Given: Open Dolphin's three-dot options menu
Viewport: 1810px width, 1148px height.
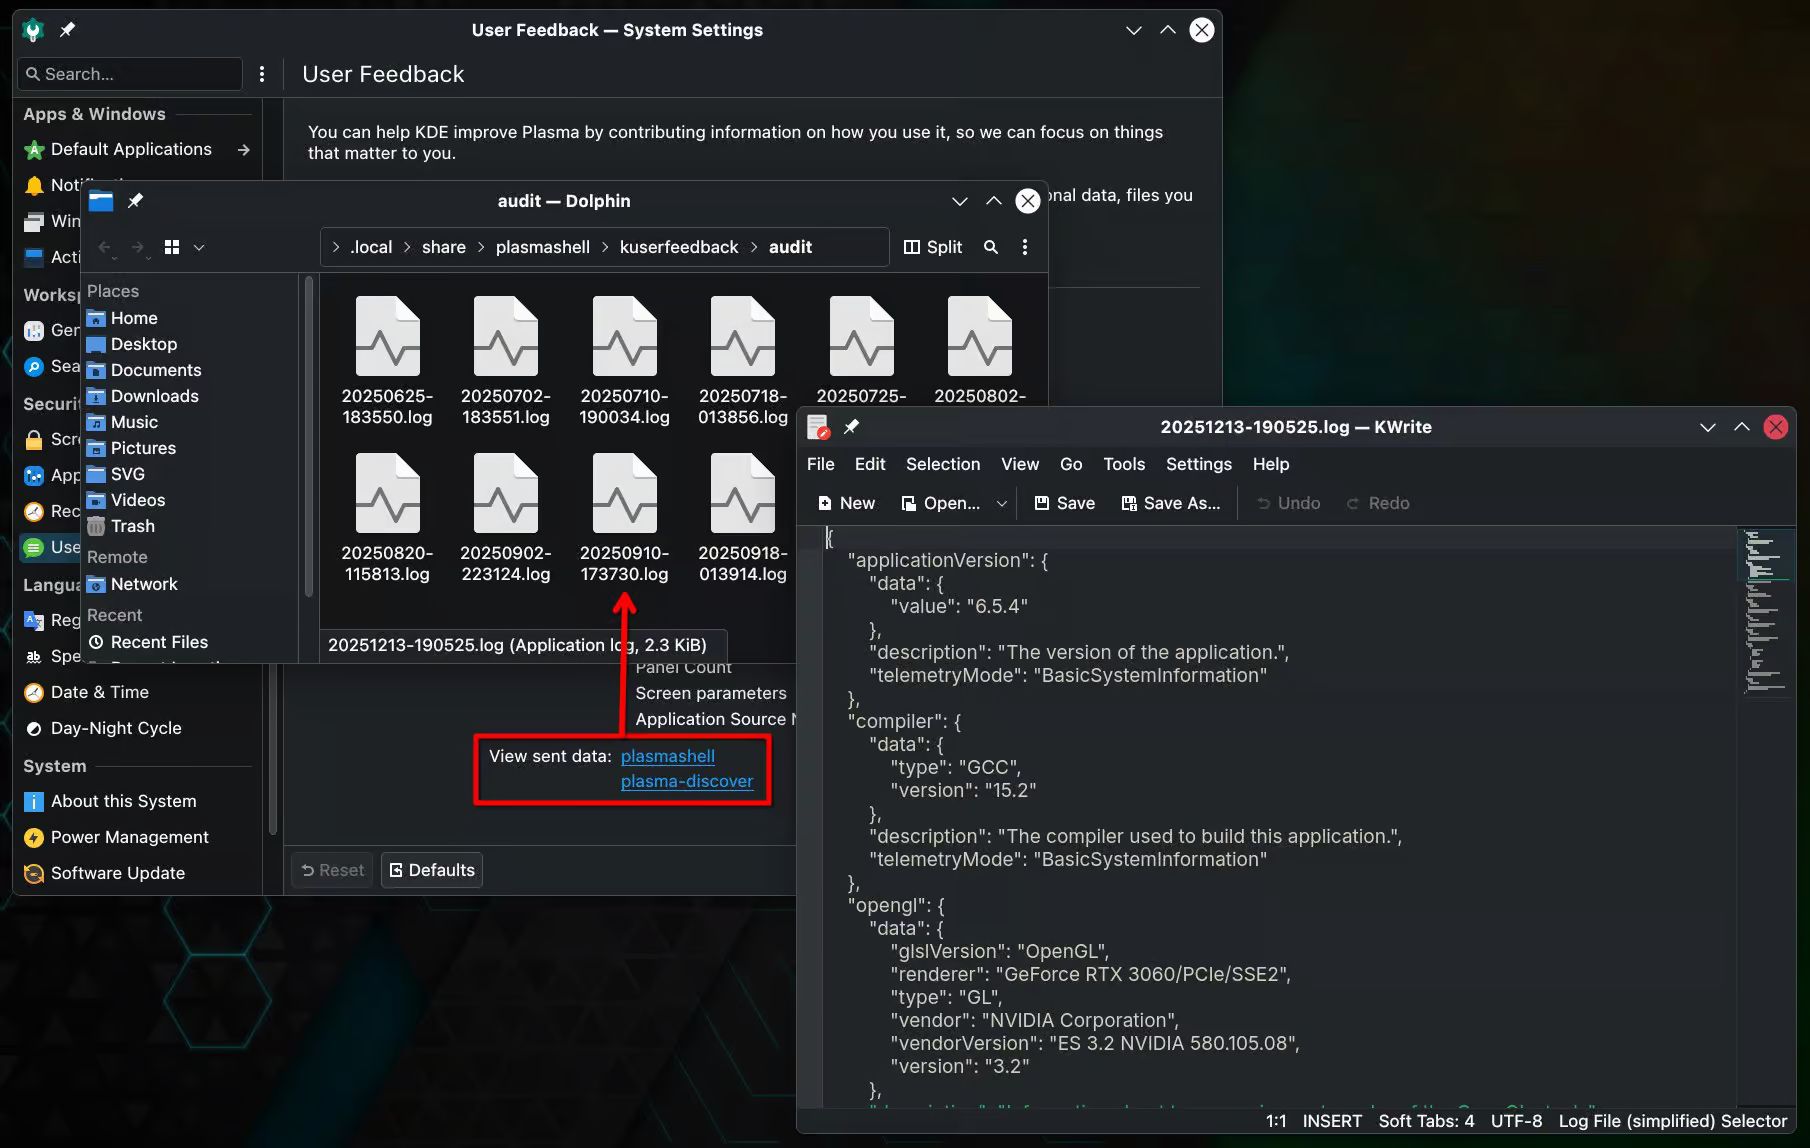Looking at the screenshot, I should [x=1024, y=247].
